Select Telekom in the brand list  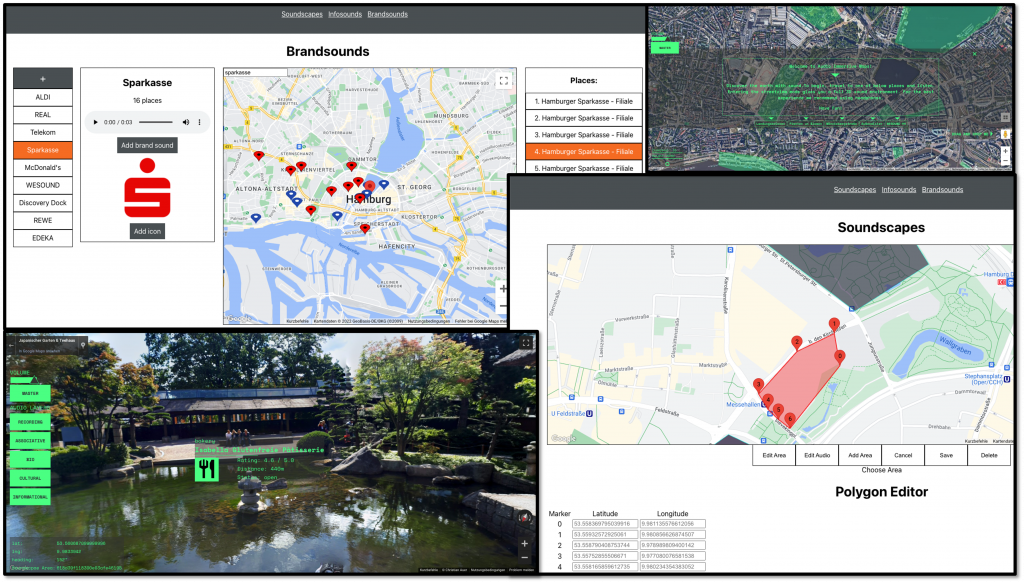point(43,133)
